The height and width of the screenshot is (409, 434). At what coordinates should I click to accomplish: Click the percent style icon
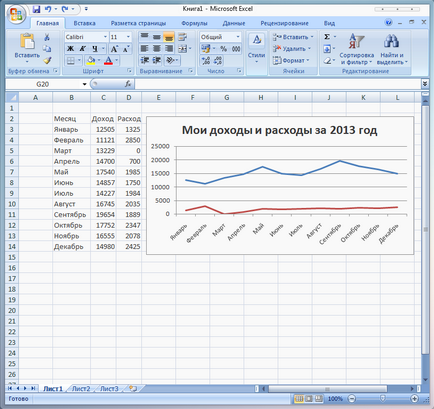click(x=223, y=49)
